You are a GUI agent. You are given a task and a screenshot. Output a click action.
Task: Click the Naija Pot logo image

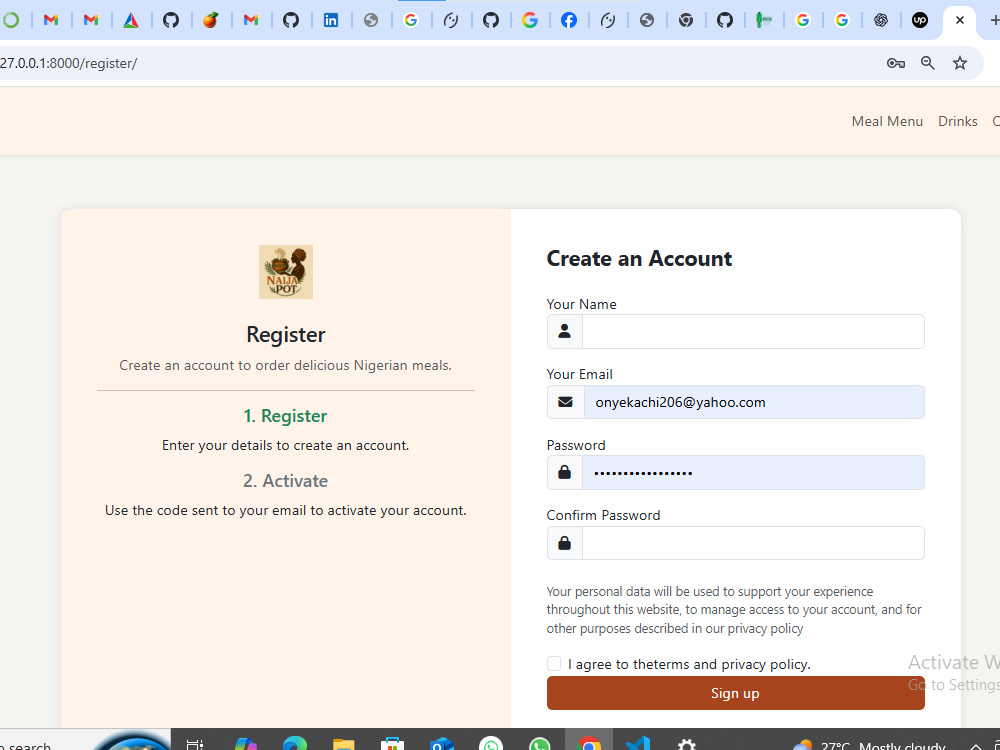(x=286, y=272)
